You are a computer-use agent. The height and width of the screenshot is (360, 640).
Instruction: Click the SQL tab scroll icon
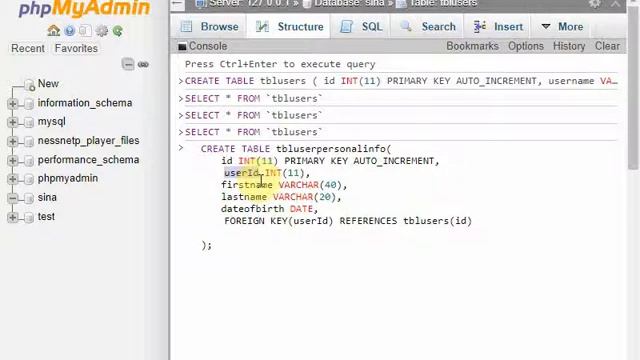click(347, 27)
